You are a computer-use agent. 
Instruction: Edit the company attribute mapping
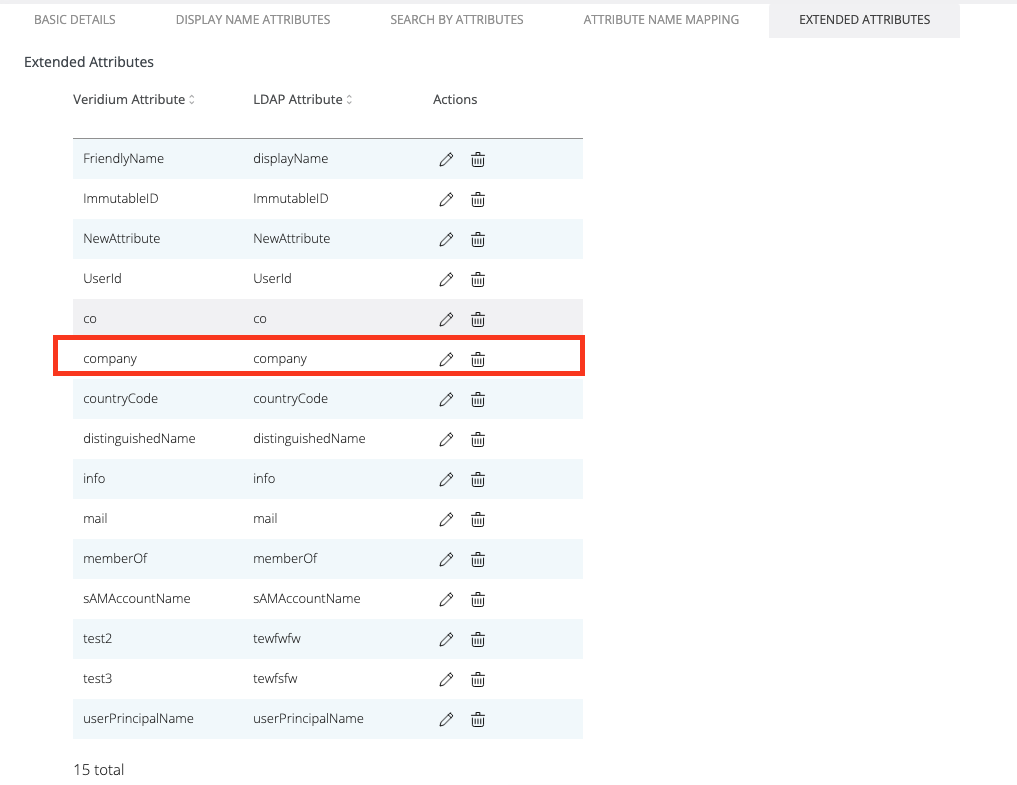447,359
